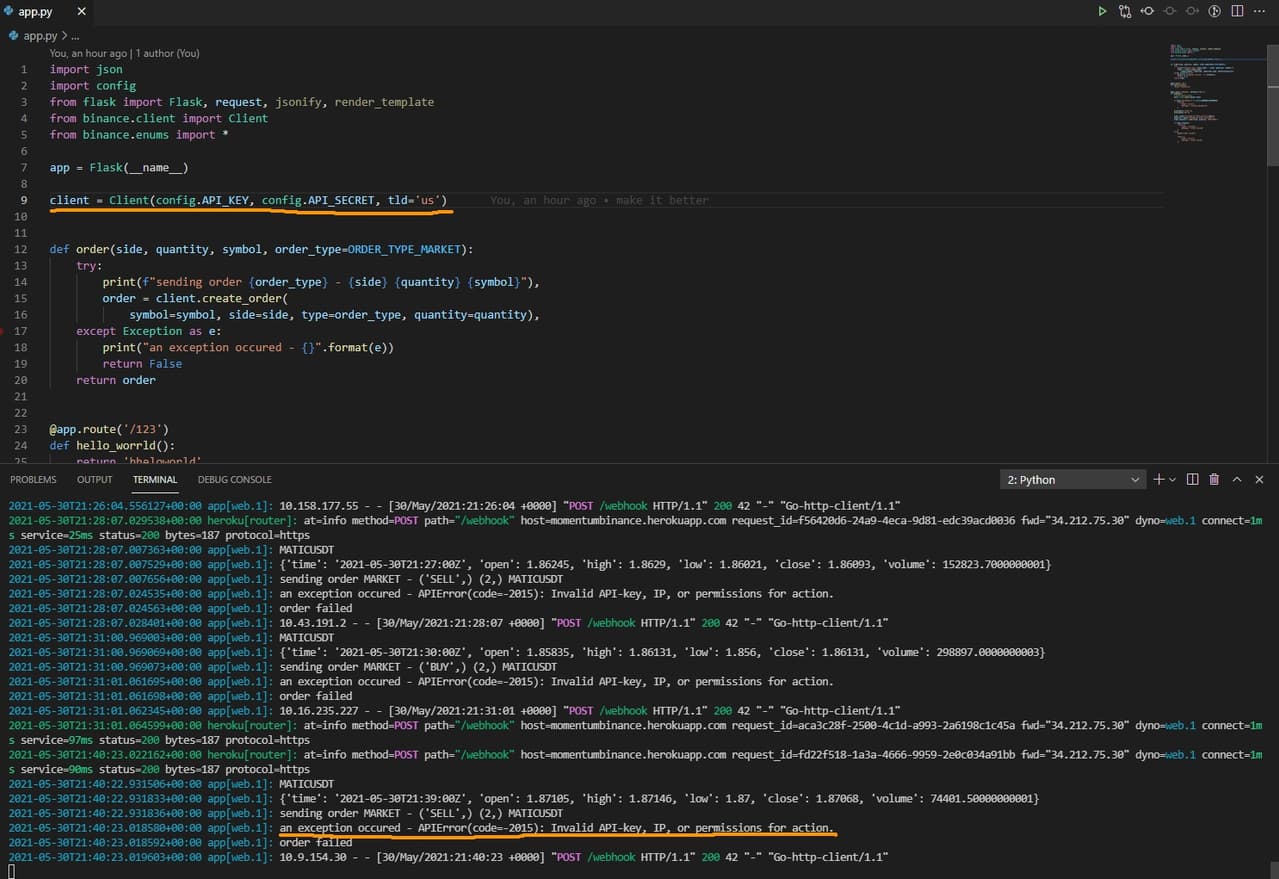Open the compare changes icon in the editor toolbar
The image size is (1279, 879).
click(1125, 12)
